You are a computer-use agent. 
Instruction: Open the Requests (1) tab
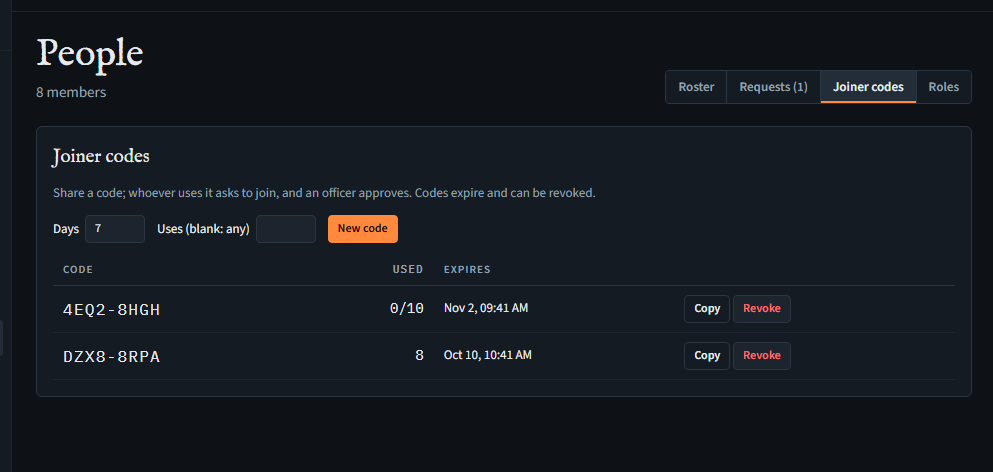(x=773, y=87)
